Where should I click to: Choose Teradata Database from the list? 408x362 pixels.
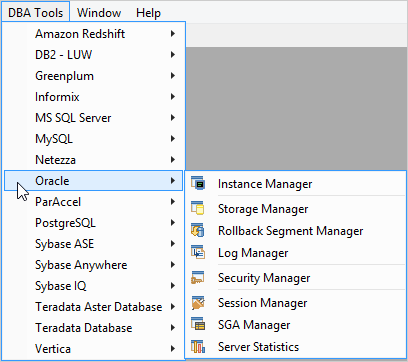[93, 328]
